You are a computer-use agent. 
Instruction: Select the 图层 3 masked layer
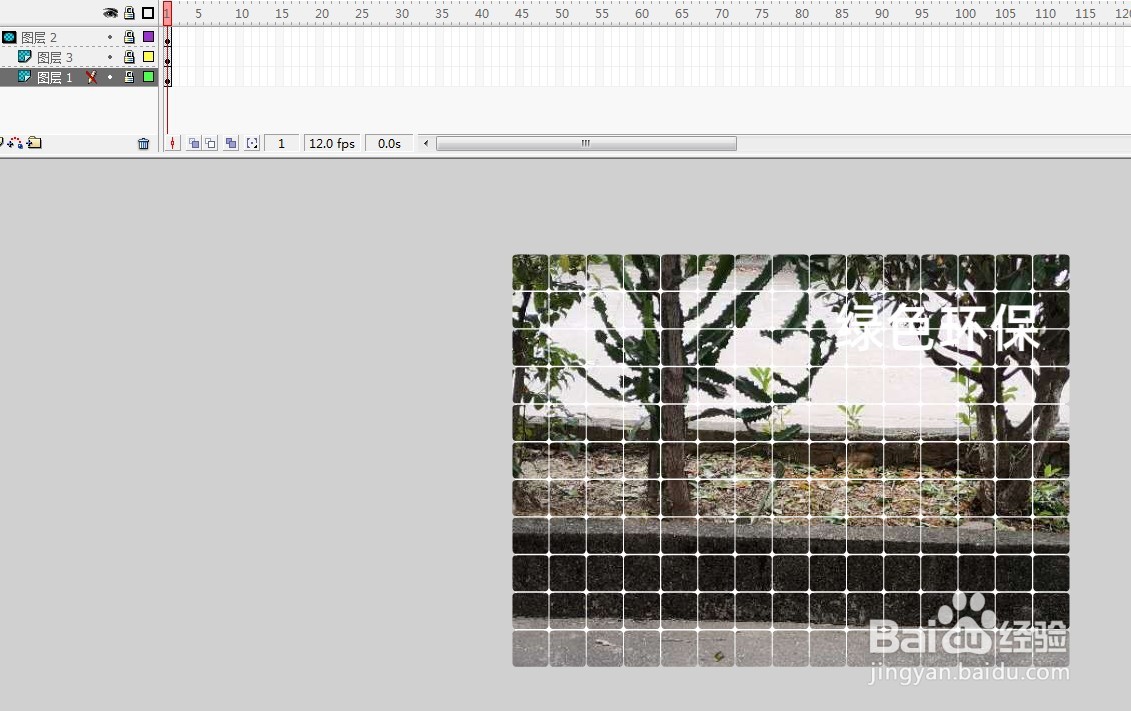click(79, 57)
